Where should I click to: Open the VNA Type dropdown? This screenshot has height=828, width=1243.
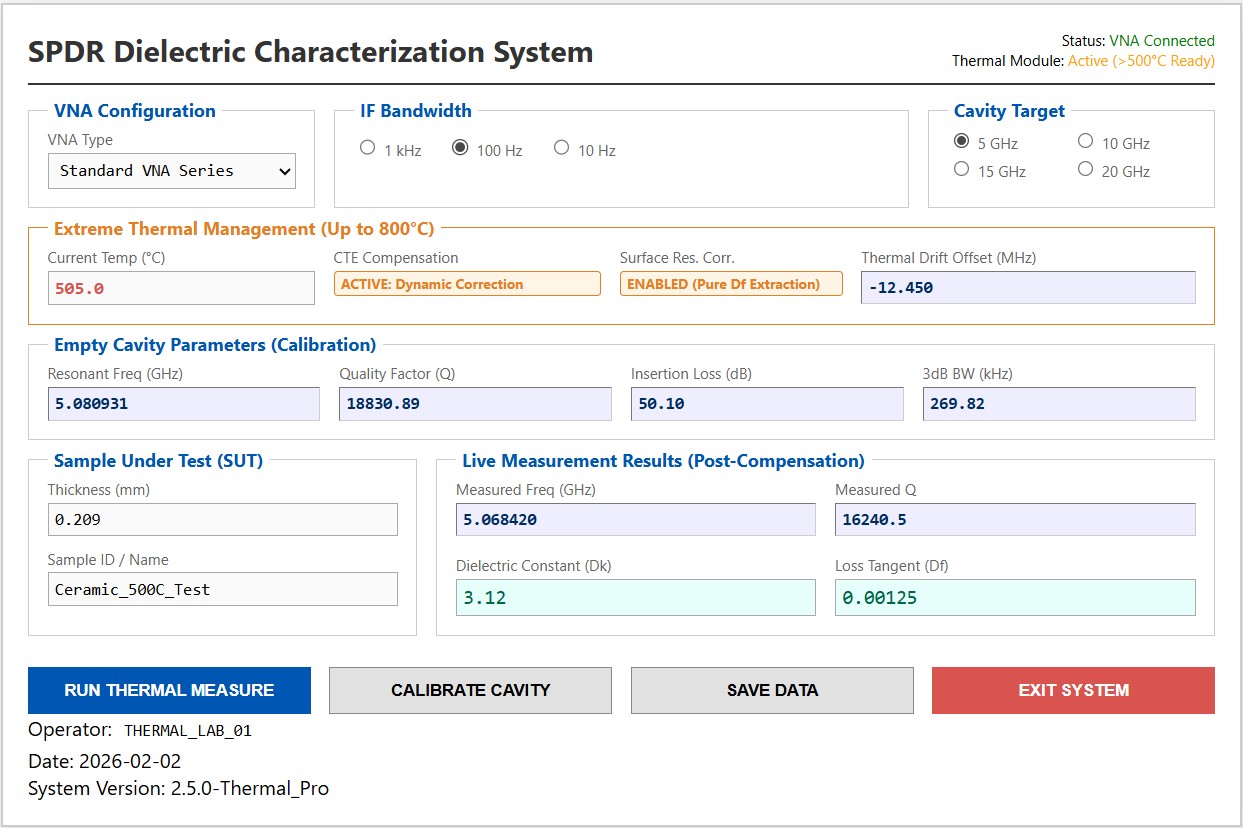coord(172,171)
